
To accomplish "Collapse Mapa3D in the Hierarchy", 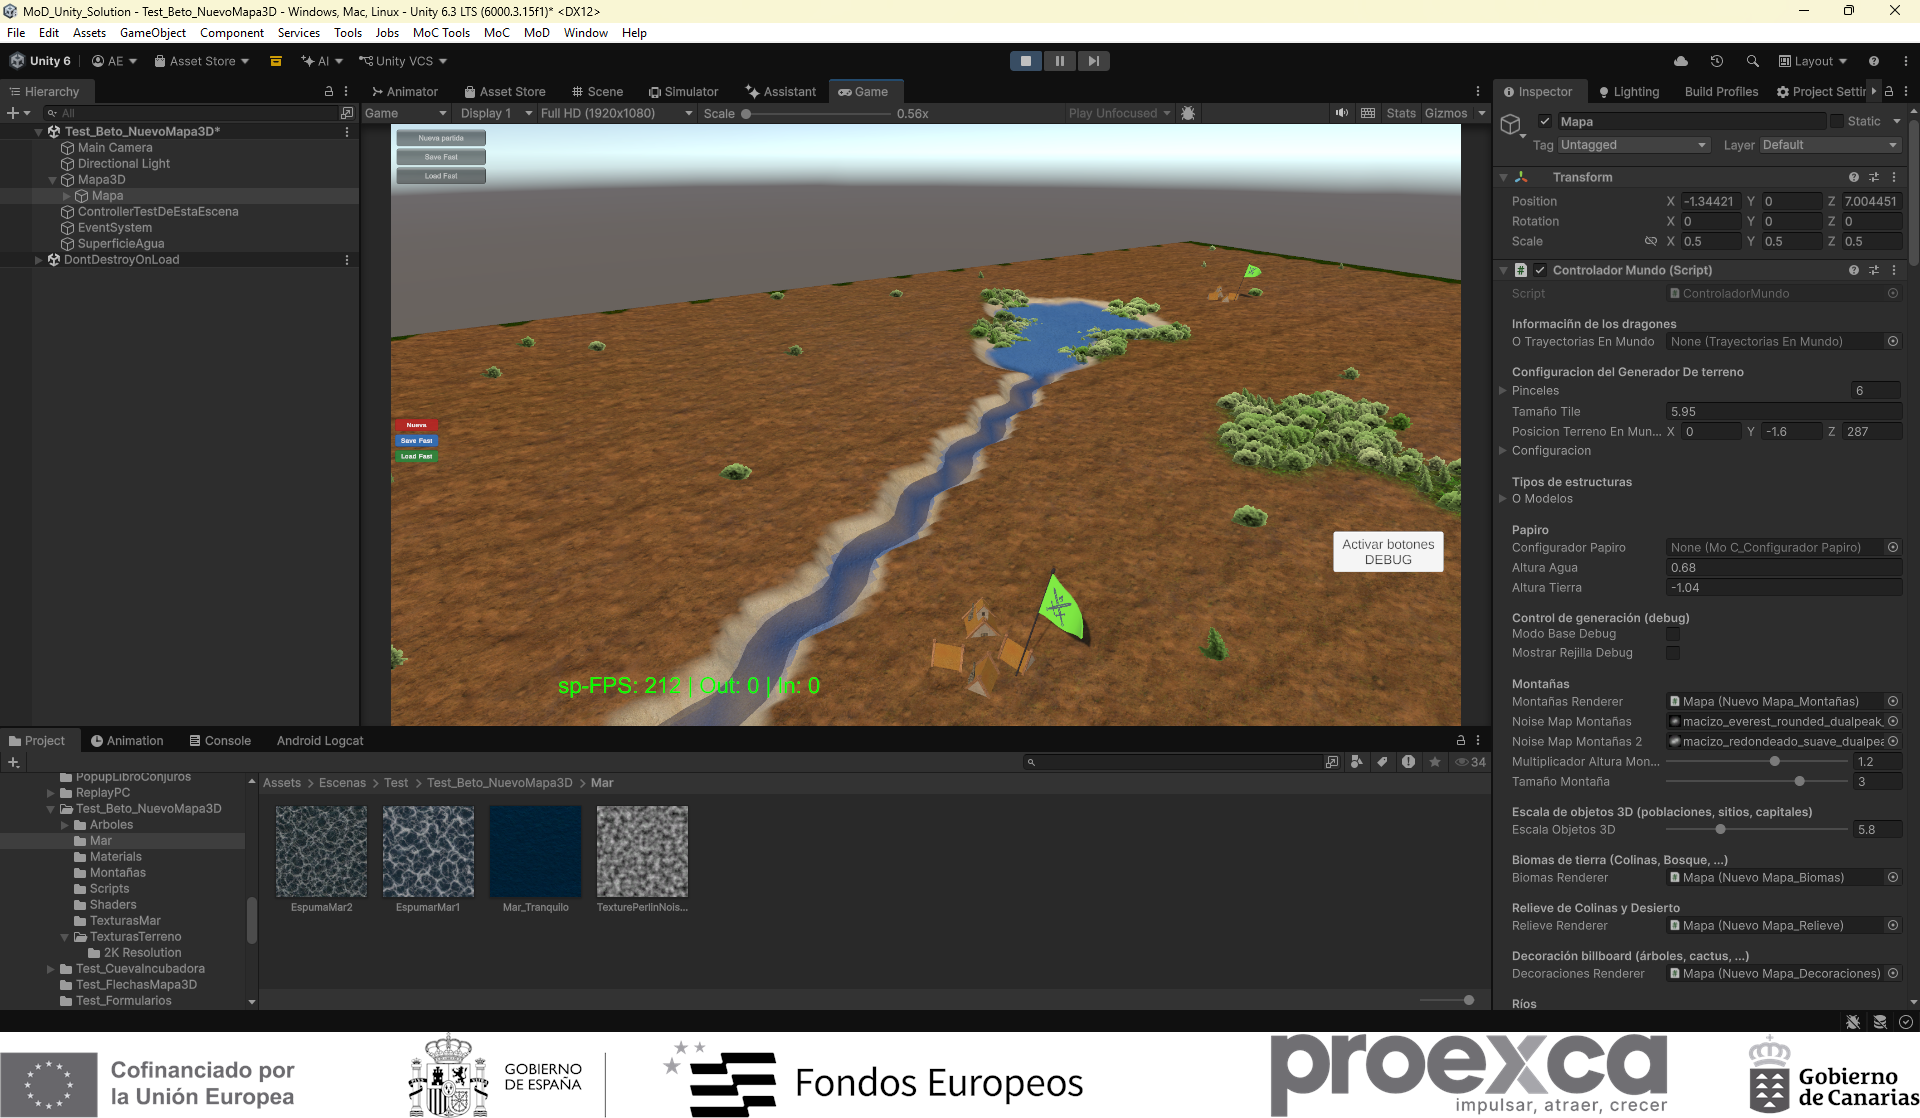I will (x=53, y=180).
